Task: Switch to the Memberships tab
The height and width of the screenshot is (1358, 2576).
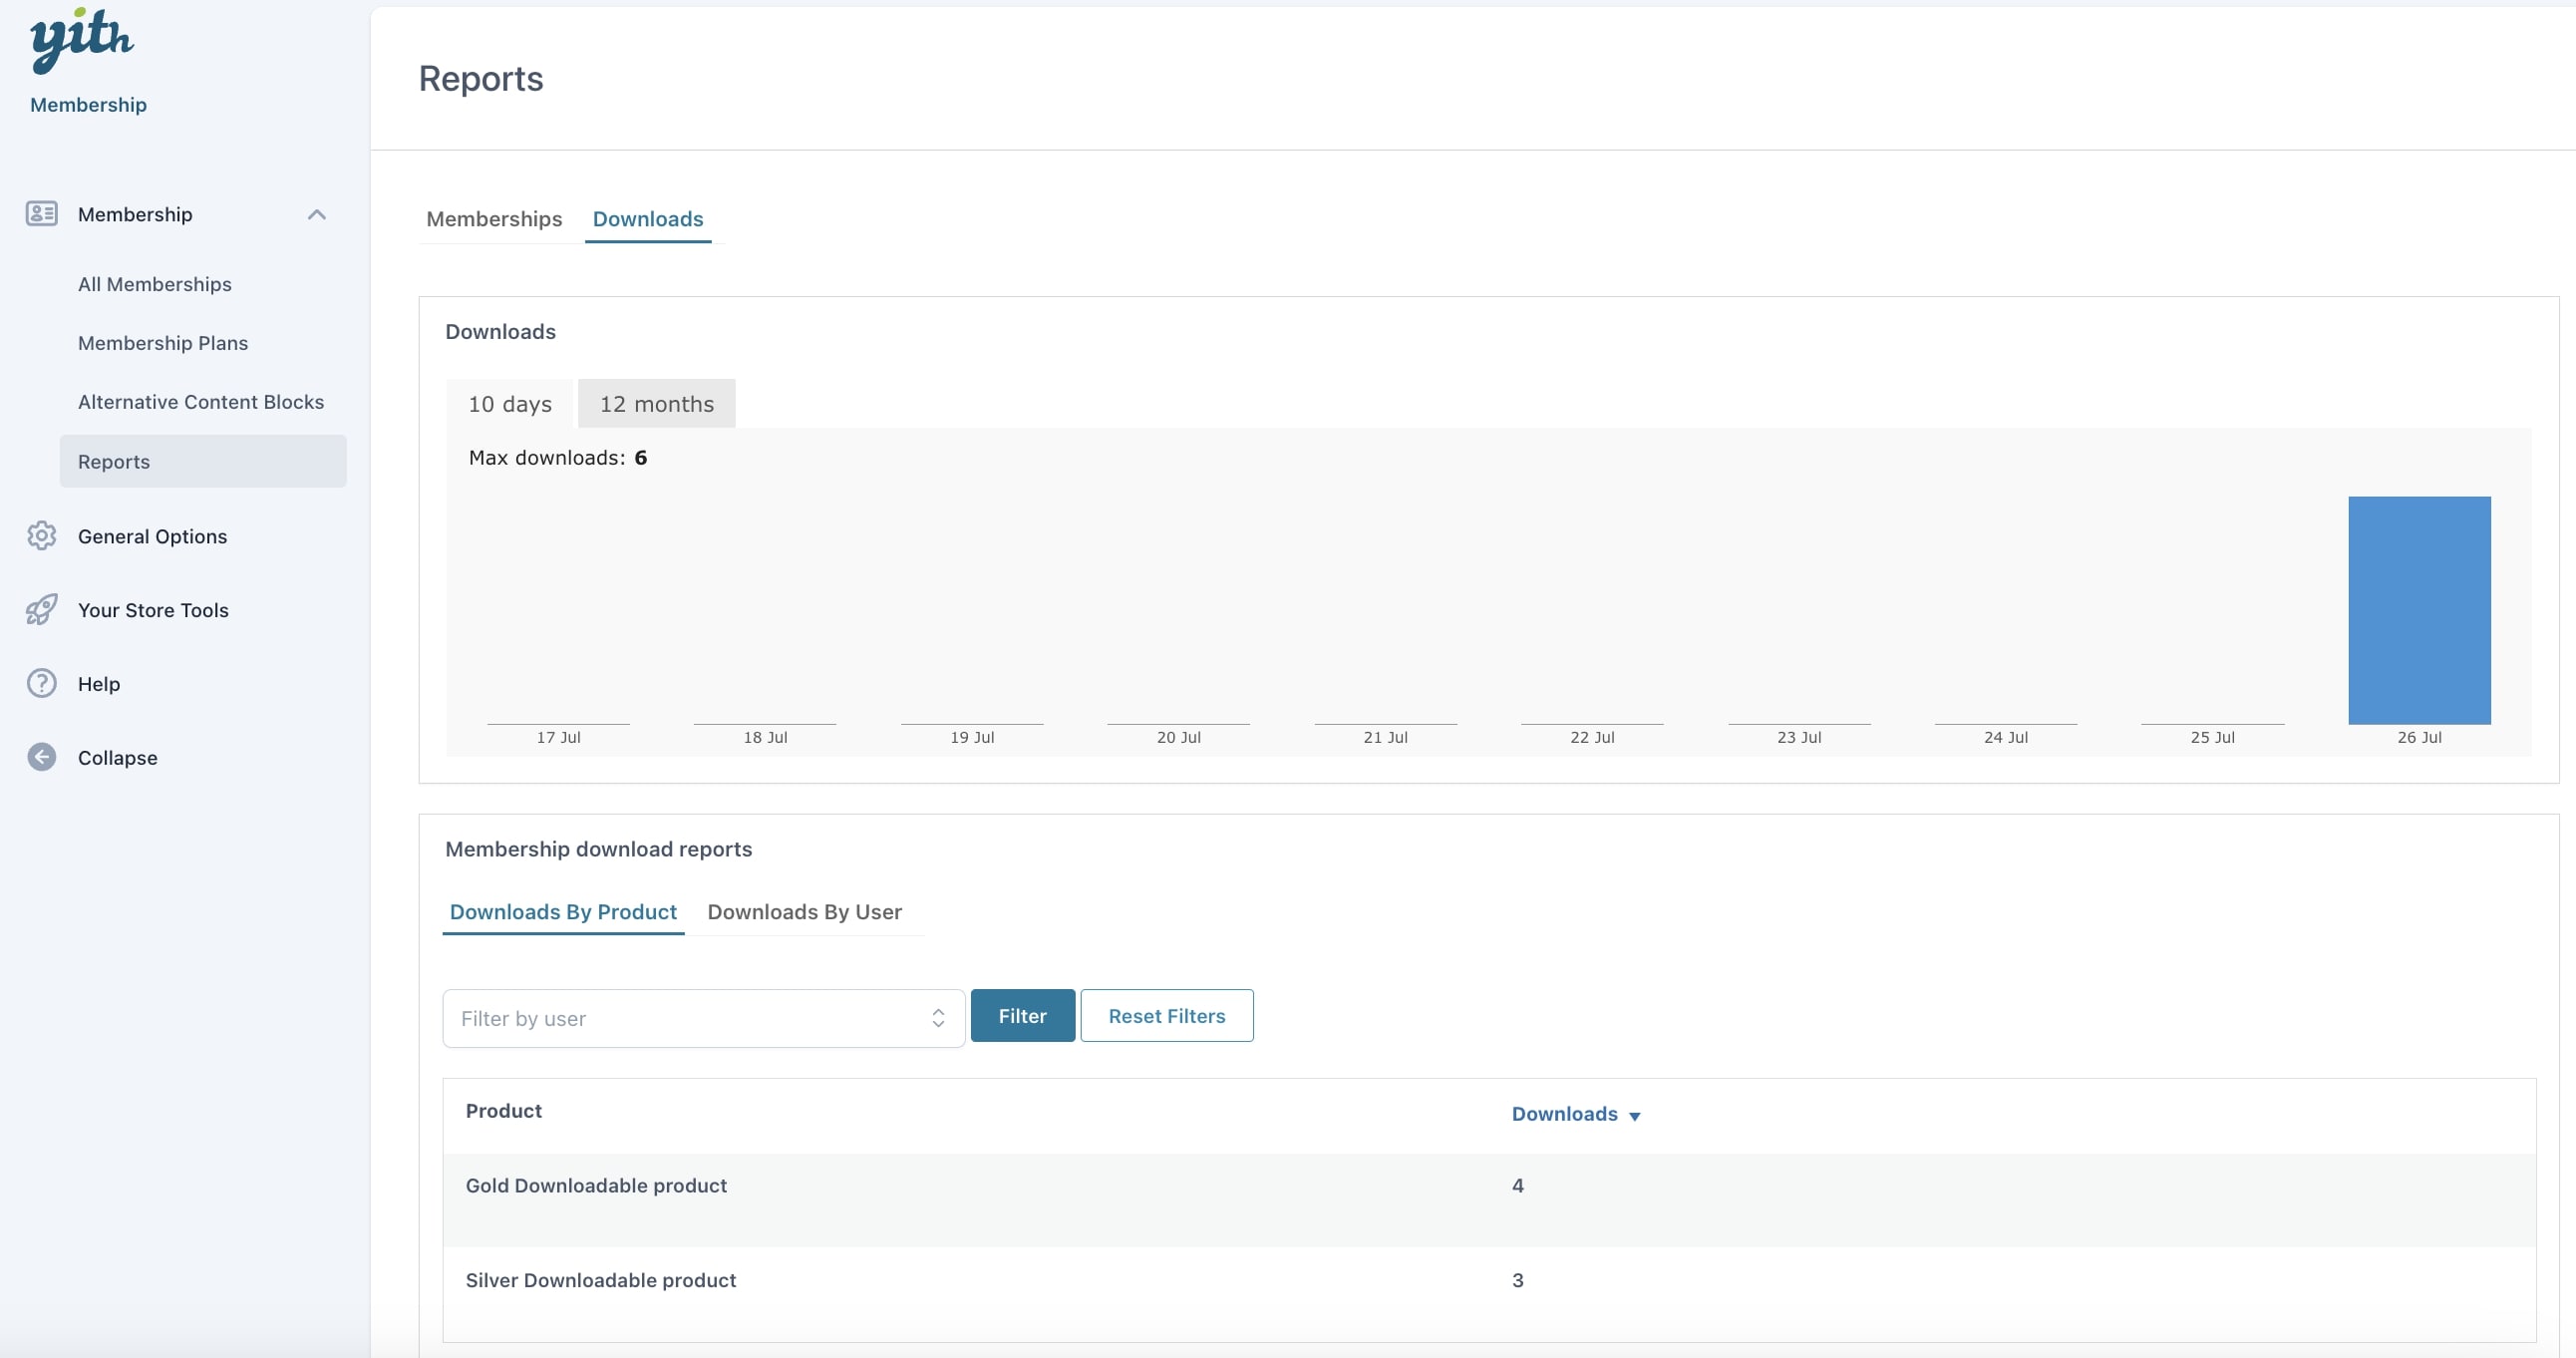Action: click(494, 219)
